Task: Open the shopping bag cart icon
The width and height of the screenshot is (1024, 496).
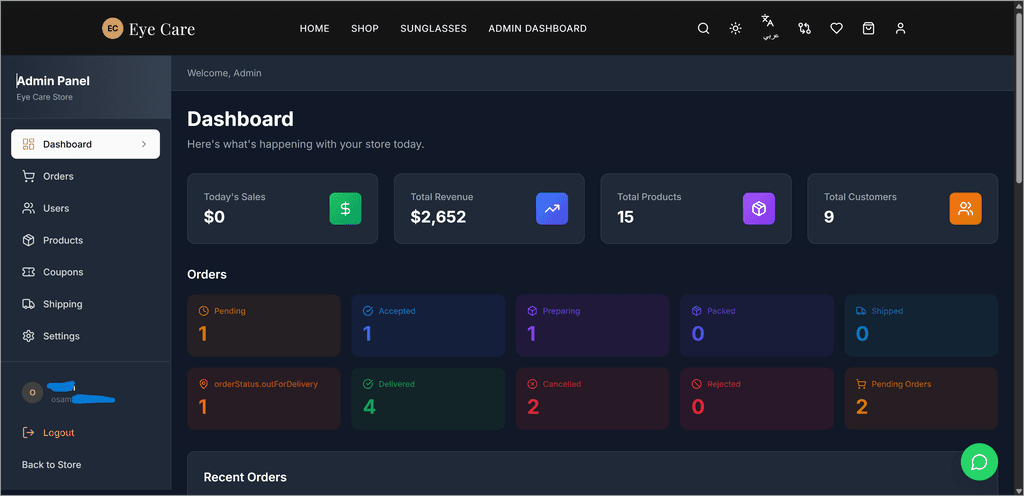Action: [x=869, y=29]
